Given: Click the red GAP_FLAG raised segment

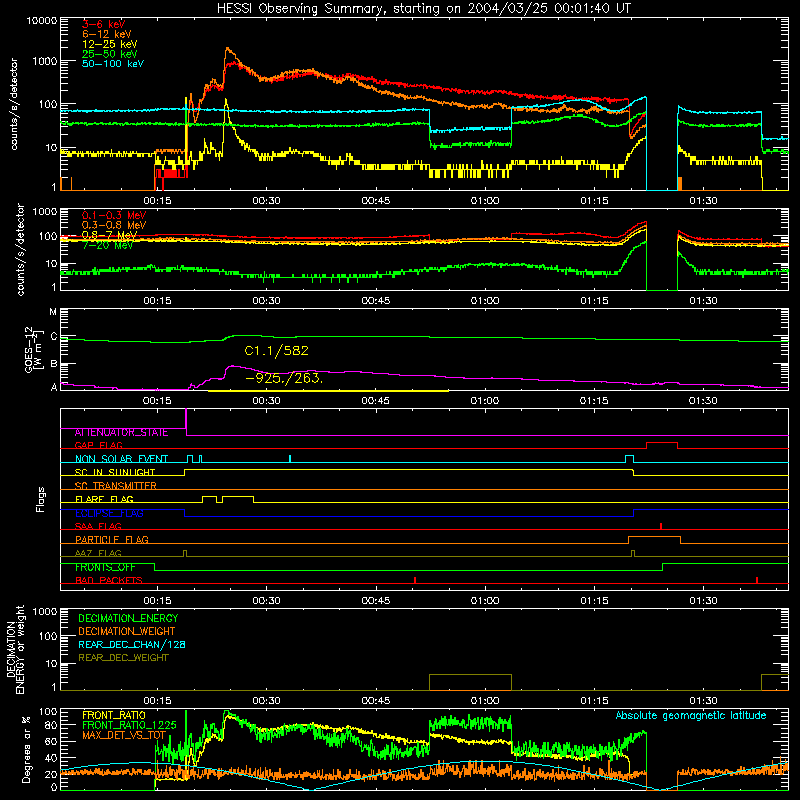Looking at the screenshot, I should (x=662, y=445).
